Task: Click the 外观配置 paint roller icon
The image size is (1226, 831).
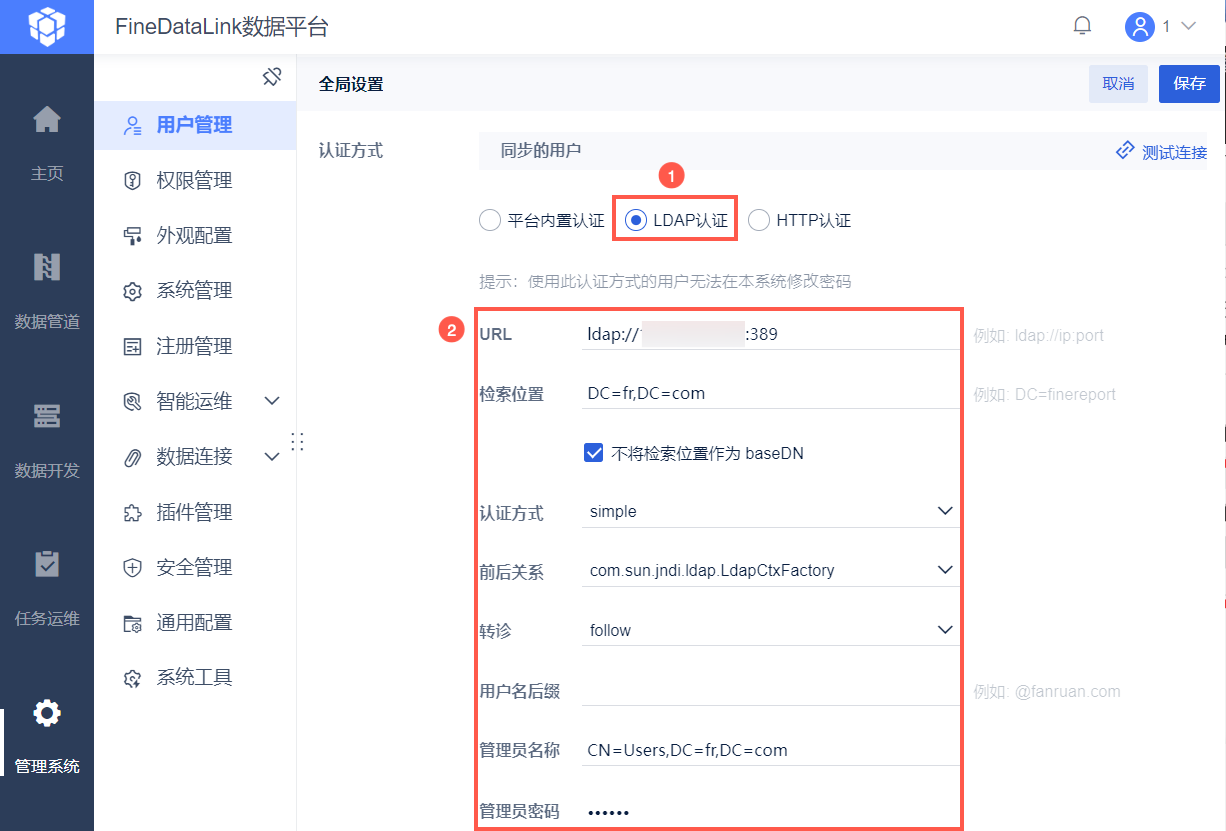Action: pyautogui.click(x=132, y=236)
